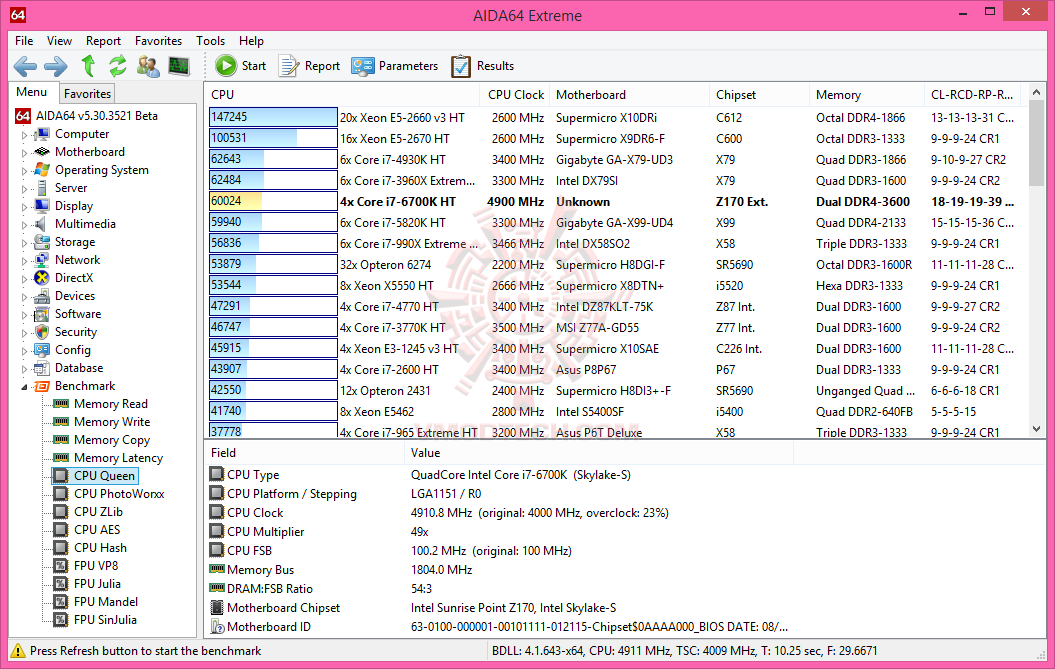This screenshot has width=1055, height=669.
Task: Open the system monitor graph icon
Action: 179,66
